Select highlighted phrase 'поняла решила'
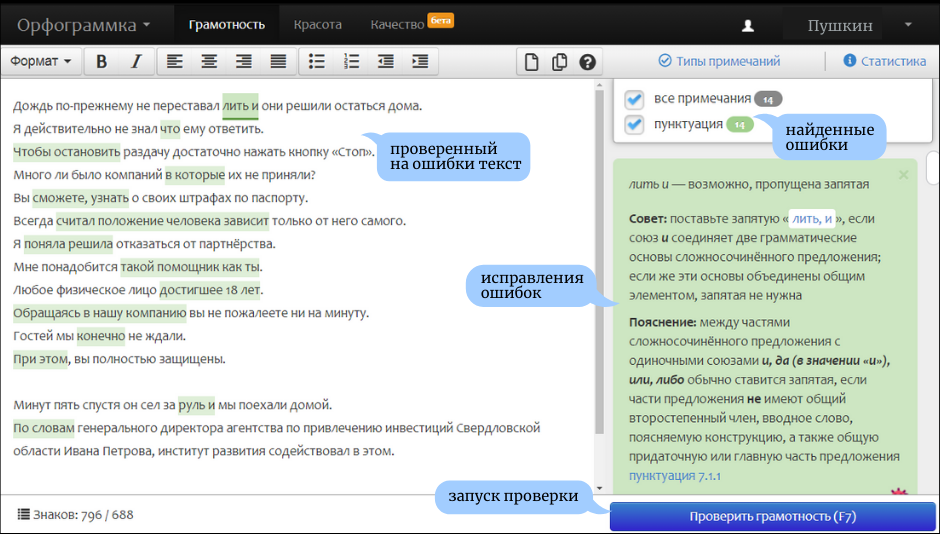The image size is (940, 534). pos(68,244)
